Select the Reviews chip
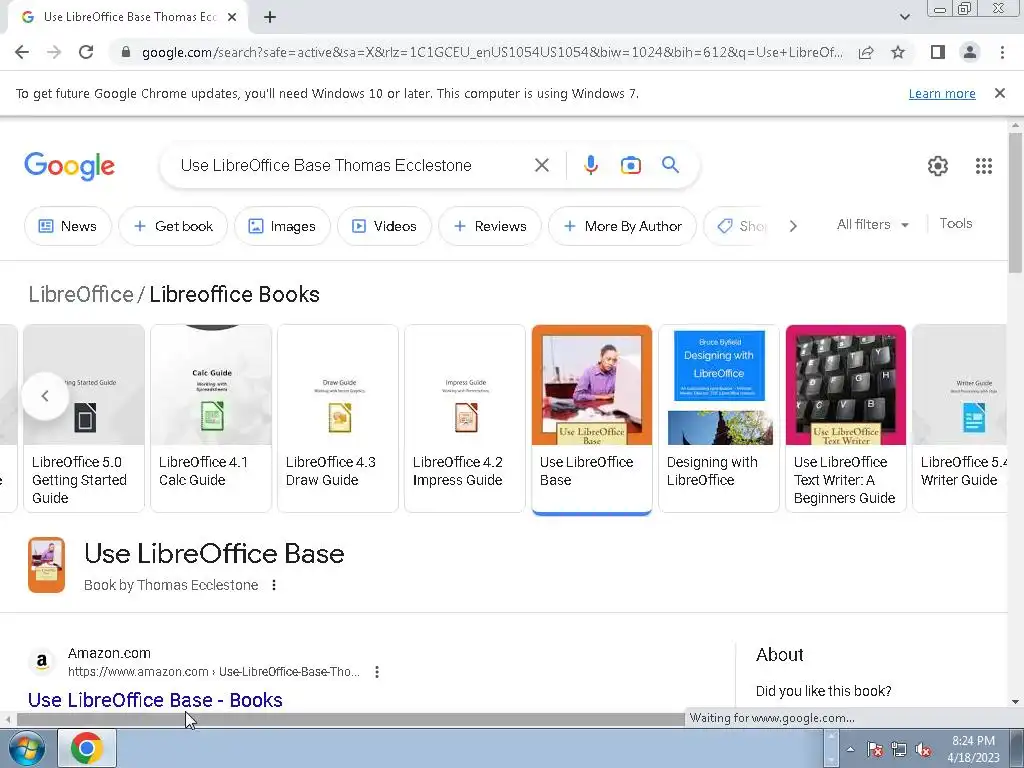 tap(490, 226)
